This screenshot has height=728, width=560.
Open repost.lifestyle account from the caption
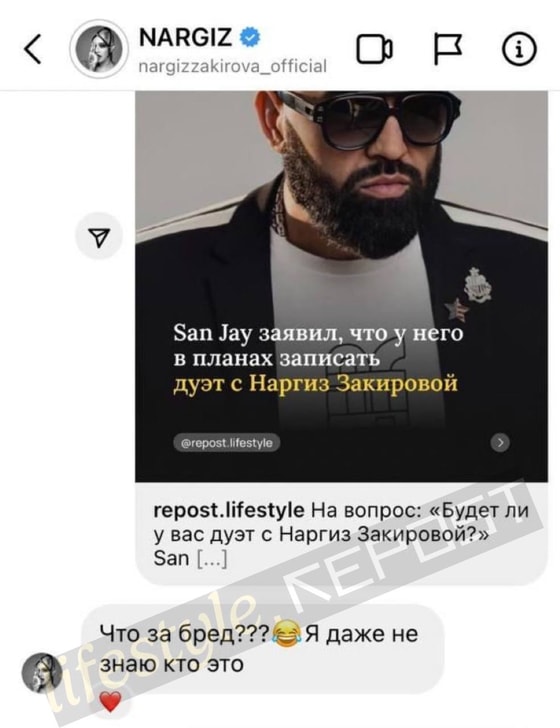228,510
